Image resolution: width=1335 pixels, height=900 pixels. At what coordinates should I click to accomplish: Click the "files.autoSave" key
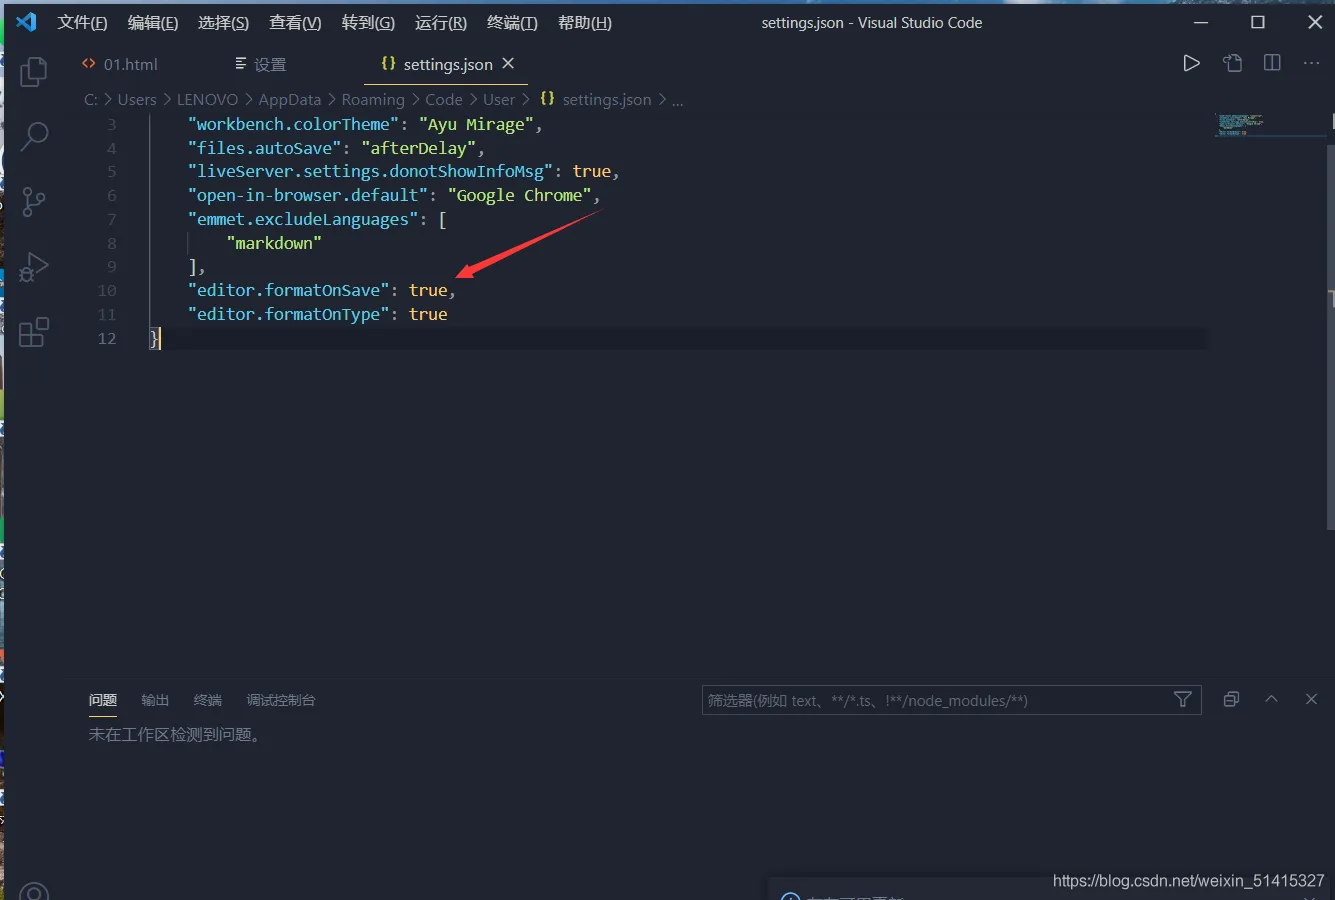pos(265,148)
